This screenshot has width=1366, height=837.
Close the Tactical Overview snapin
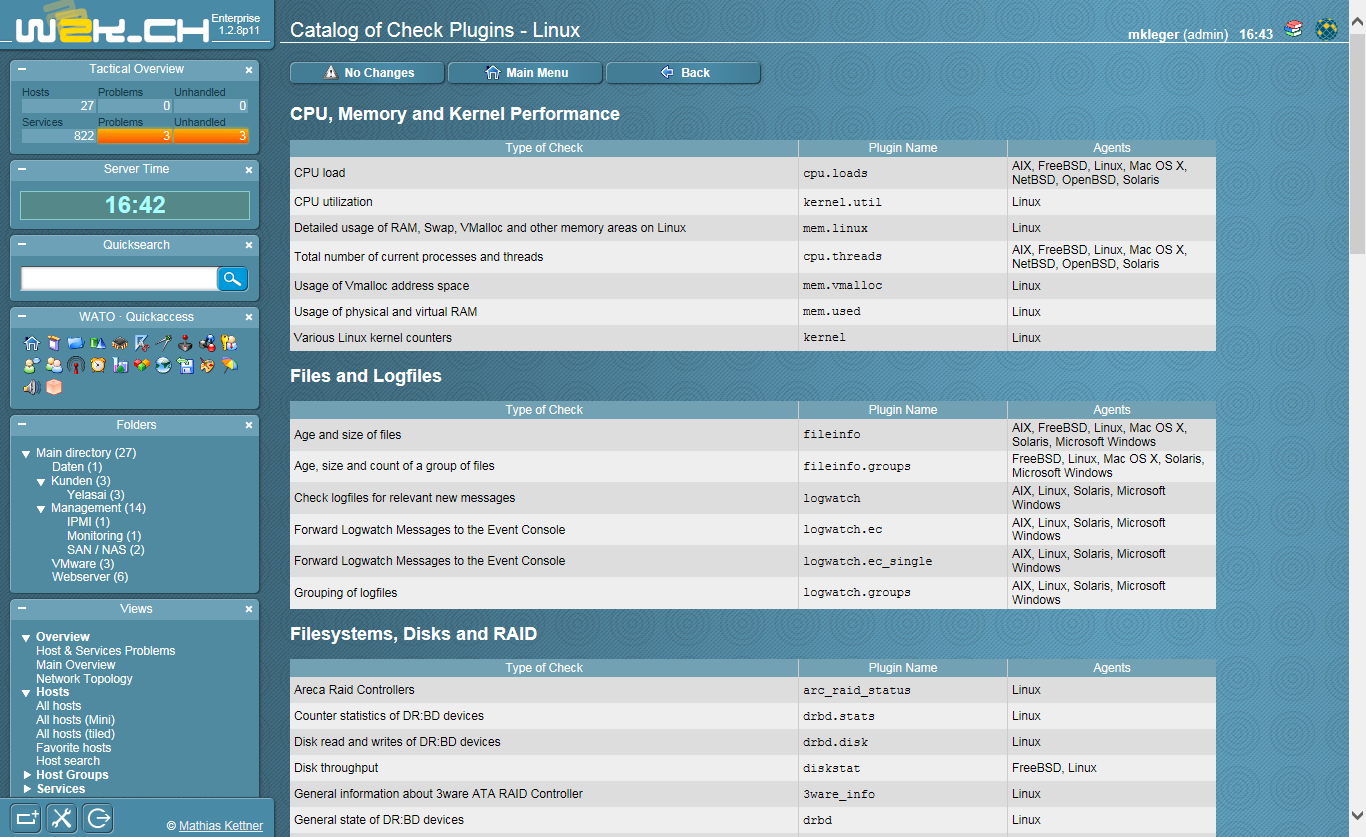[x=249, y=70]
